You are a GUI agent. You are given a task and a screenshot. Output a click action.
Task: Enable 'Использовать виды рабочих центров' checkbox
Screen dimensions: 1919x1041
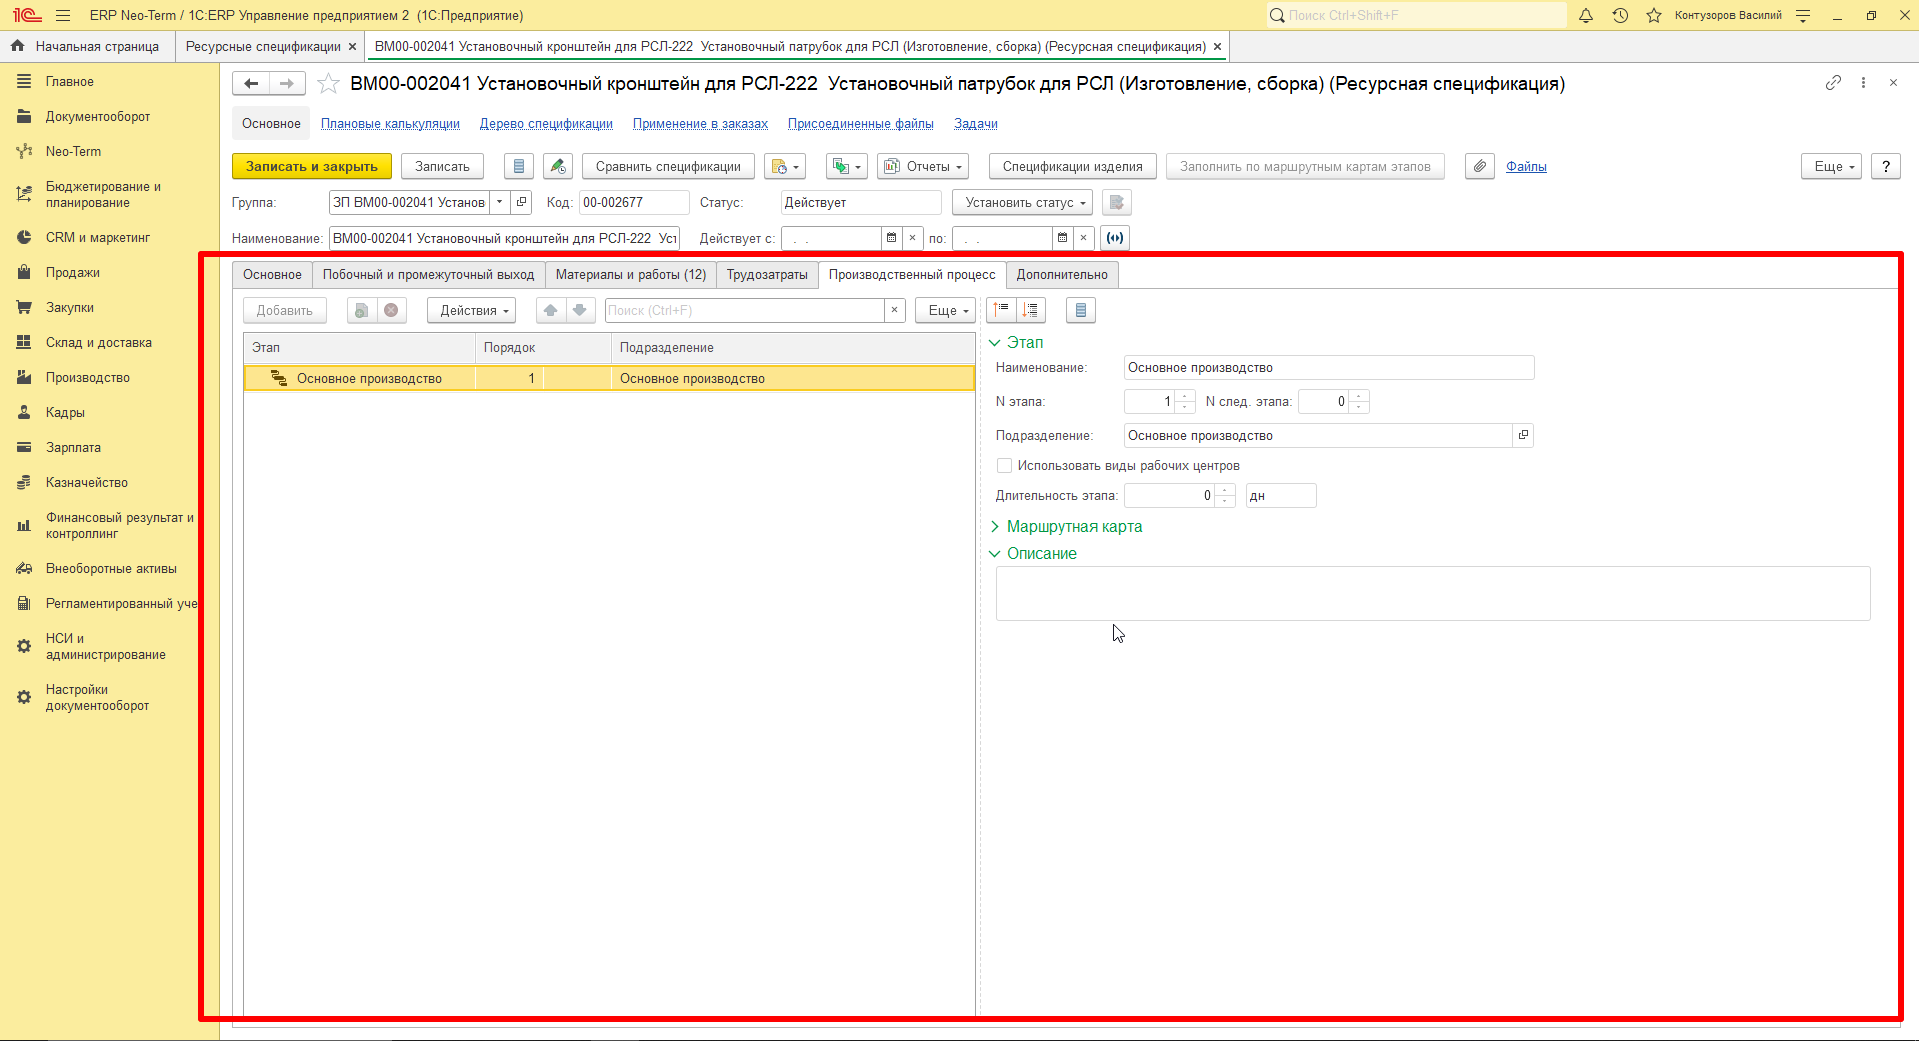tap(1004, 466)
